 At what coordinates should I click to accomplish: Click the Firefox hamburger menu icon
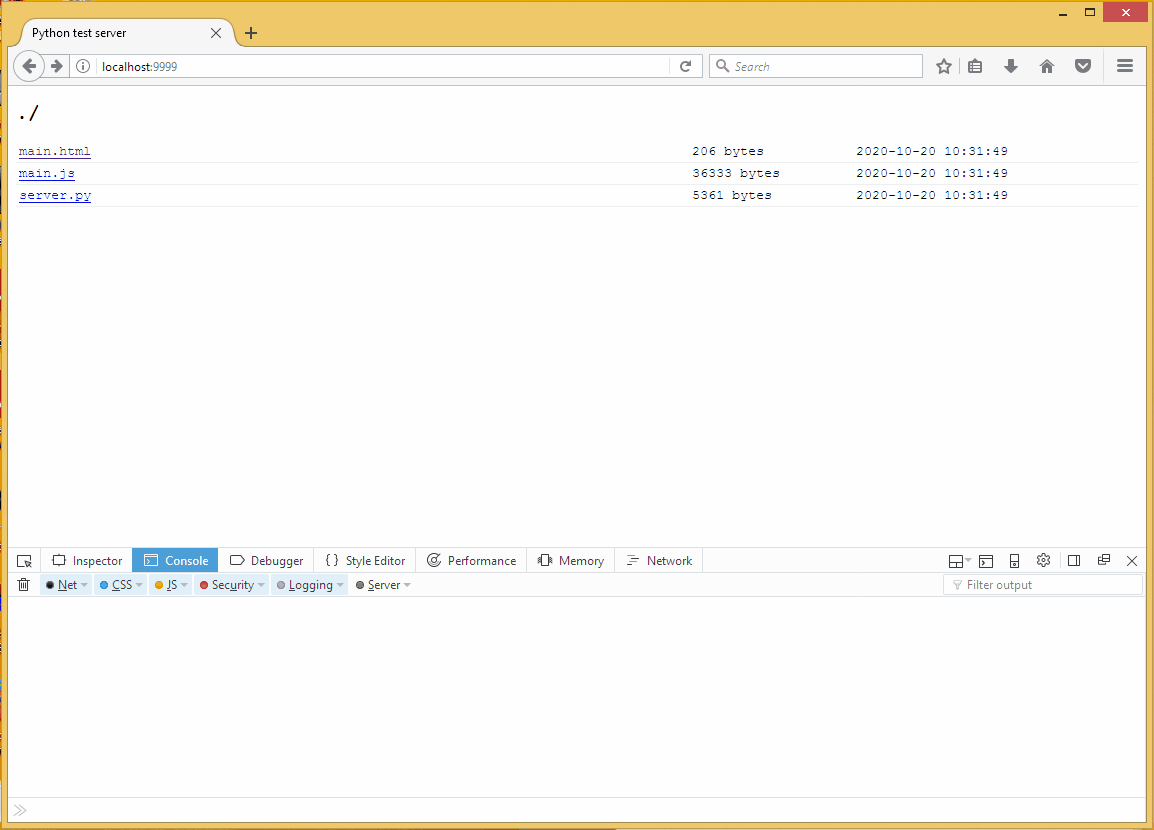(1124, 66)
